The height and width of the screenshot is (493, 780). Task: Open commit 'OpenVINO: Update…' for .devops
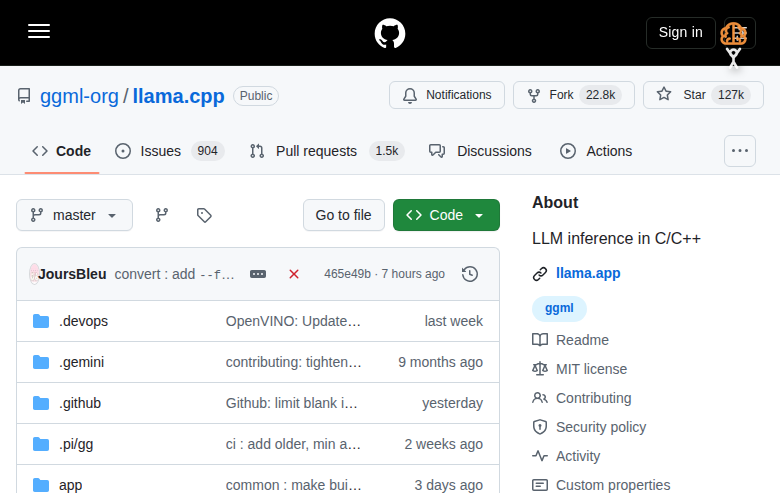[x=293, y=321]
